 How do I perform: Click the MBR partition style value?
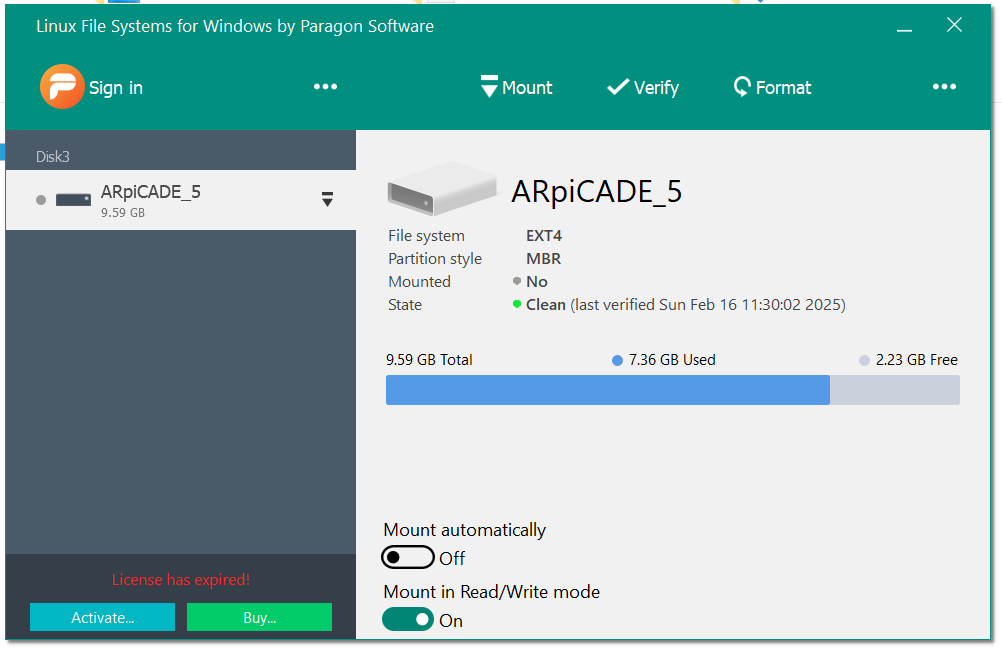tap(543, 259)
